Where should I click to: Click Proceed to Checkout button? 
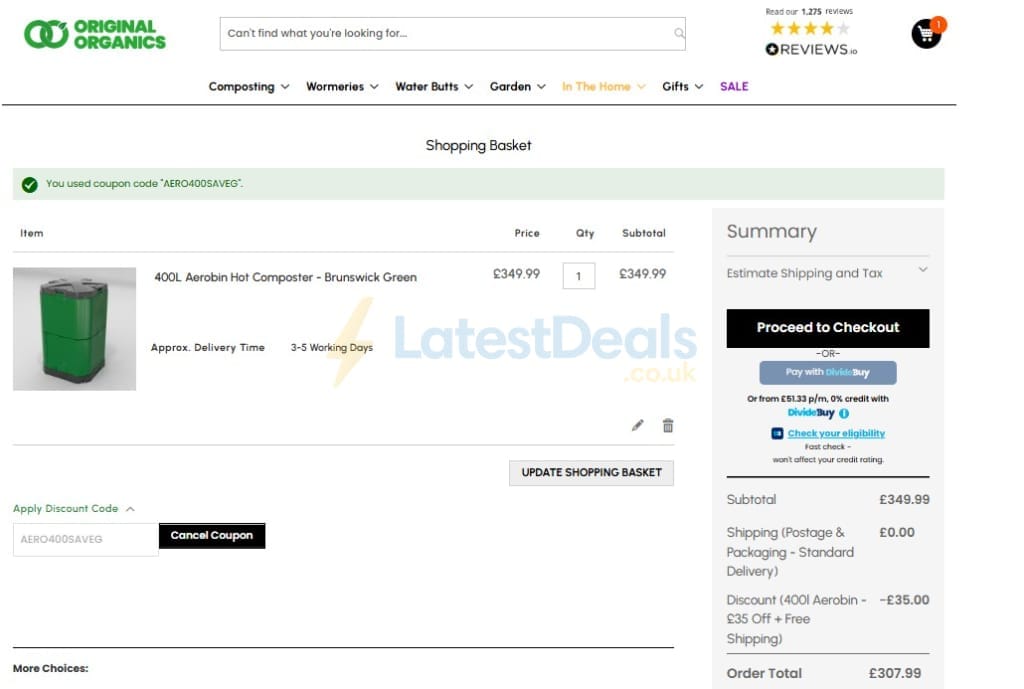[827, 328]
